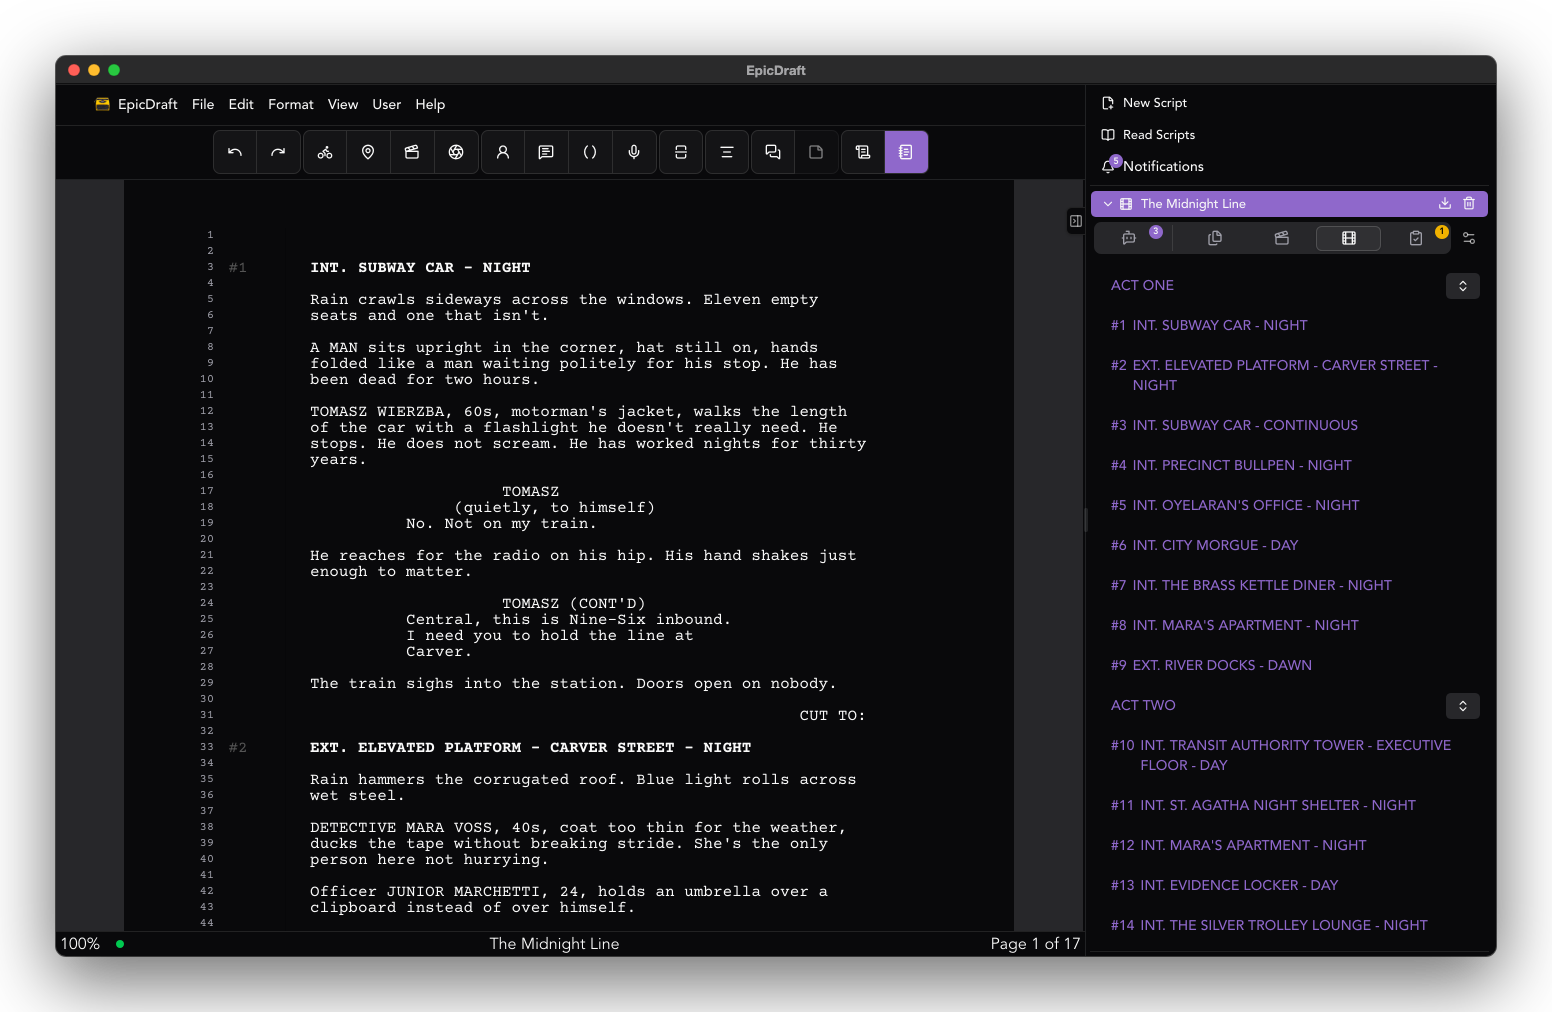
Task: Insert a Parenthetical element
Action: click(x=590, y=152)
